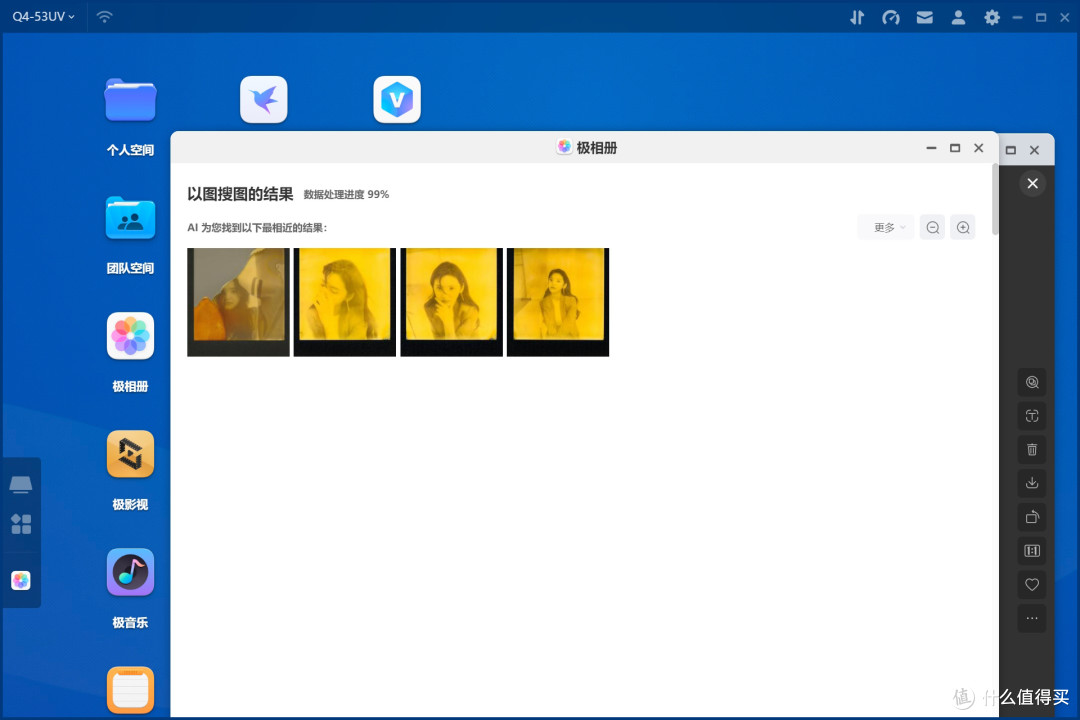The width and height of the screenshot is (1080, 720).
Task: Open the first search result photo
Action: pyautogui.click(x=238, y=302)
